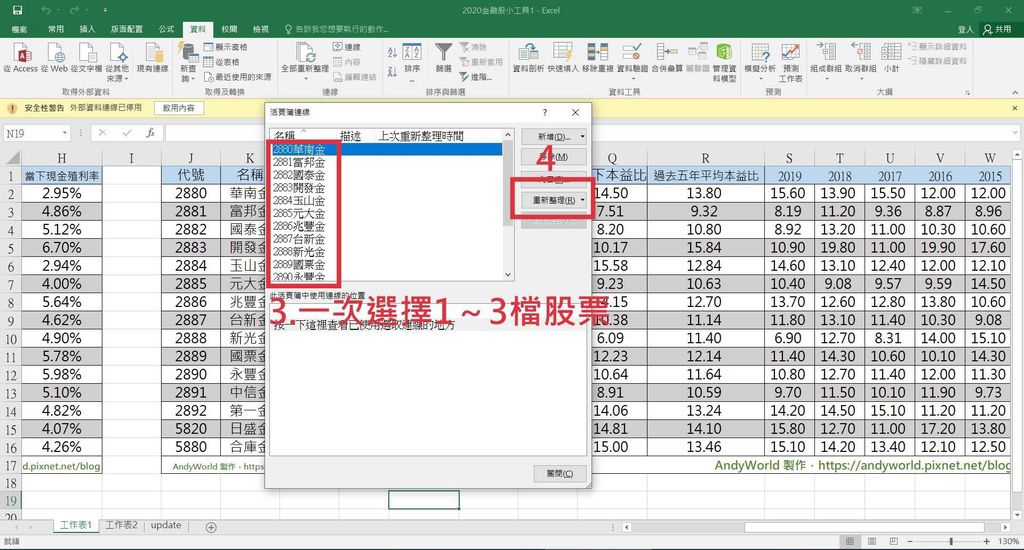The height and width of the screenshot is (550, 1024).
Task: Click the 登入 sign in link
Action: click(x=966, y=29)
